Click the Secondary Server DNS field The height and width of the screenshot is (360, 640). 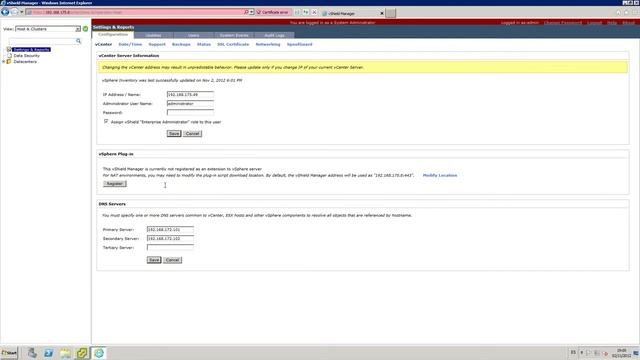tap(170, 238)
